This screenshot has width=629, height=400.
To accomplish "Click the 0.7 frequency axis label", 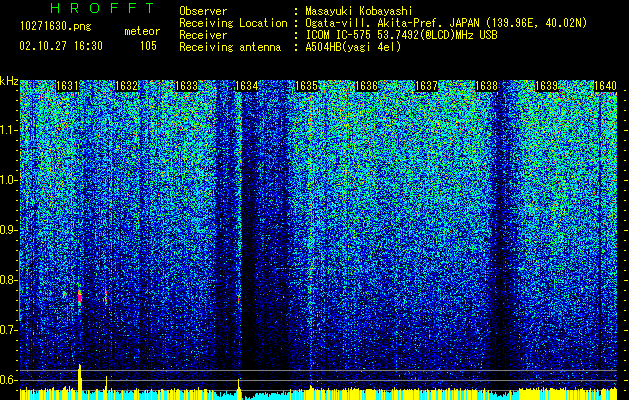I will click(8, 330).
